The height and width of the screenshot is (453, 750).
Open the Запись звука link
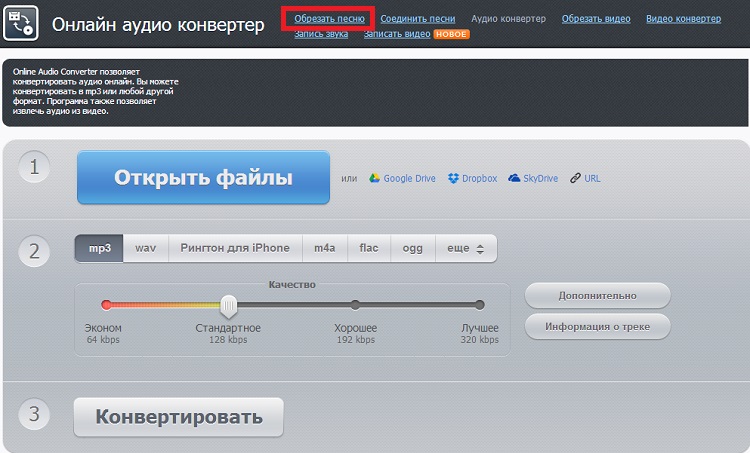(321, 34)
